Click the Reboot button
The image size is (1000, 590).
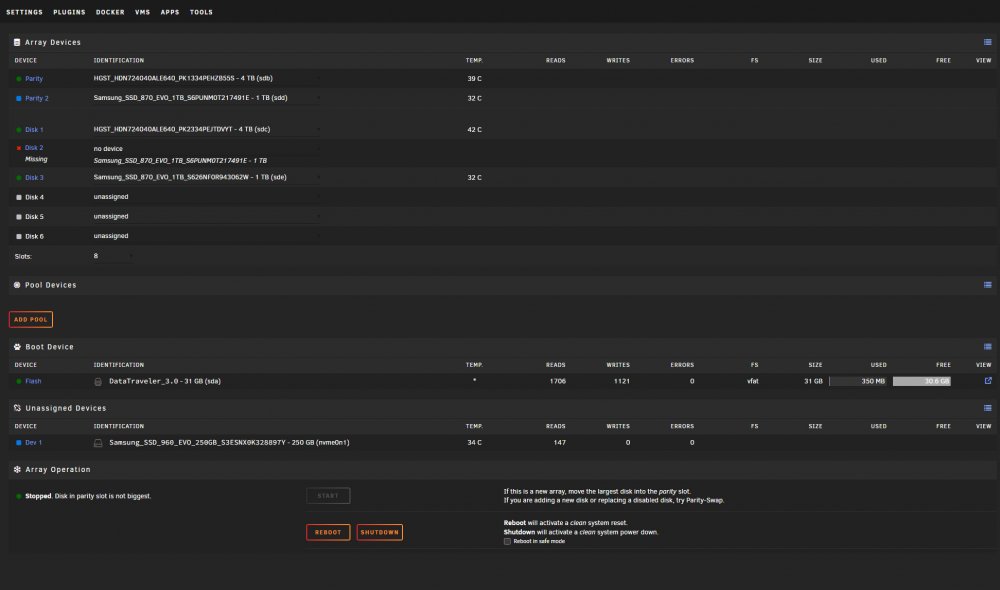(x=328, y=532)
